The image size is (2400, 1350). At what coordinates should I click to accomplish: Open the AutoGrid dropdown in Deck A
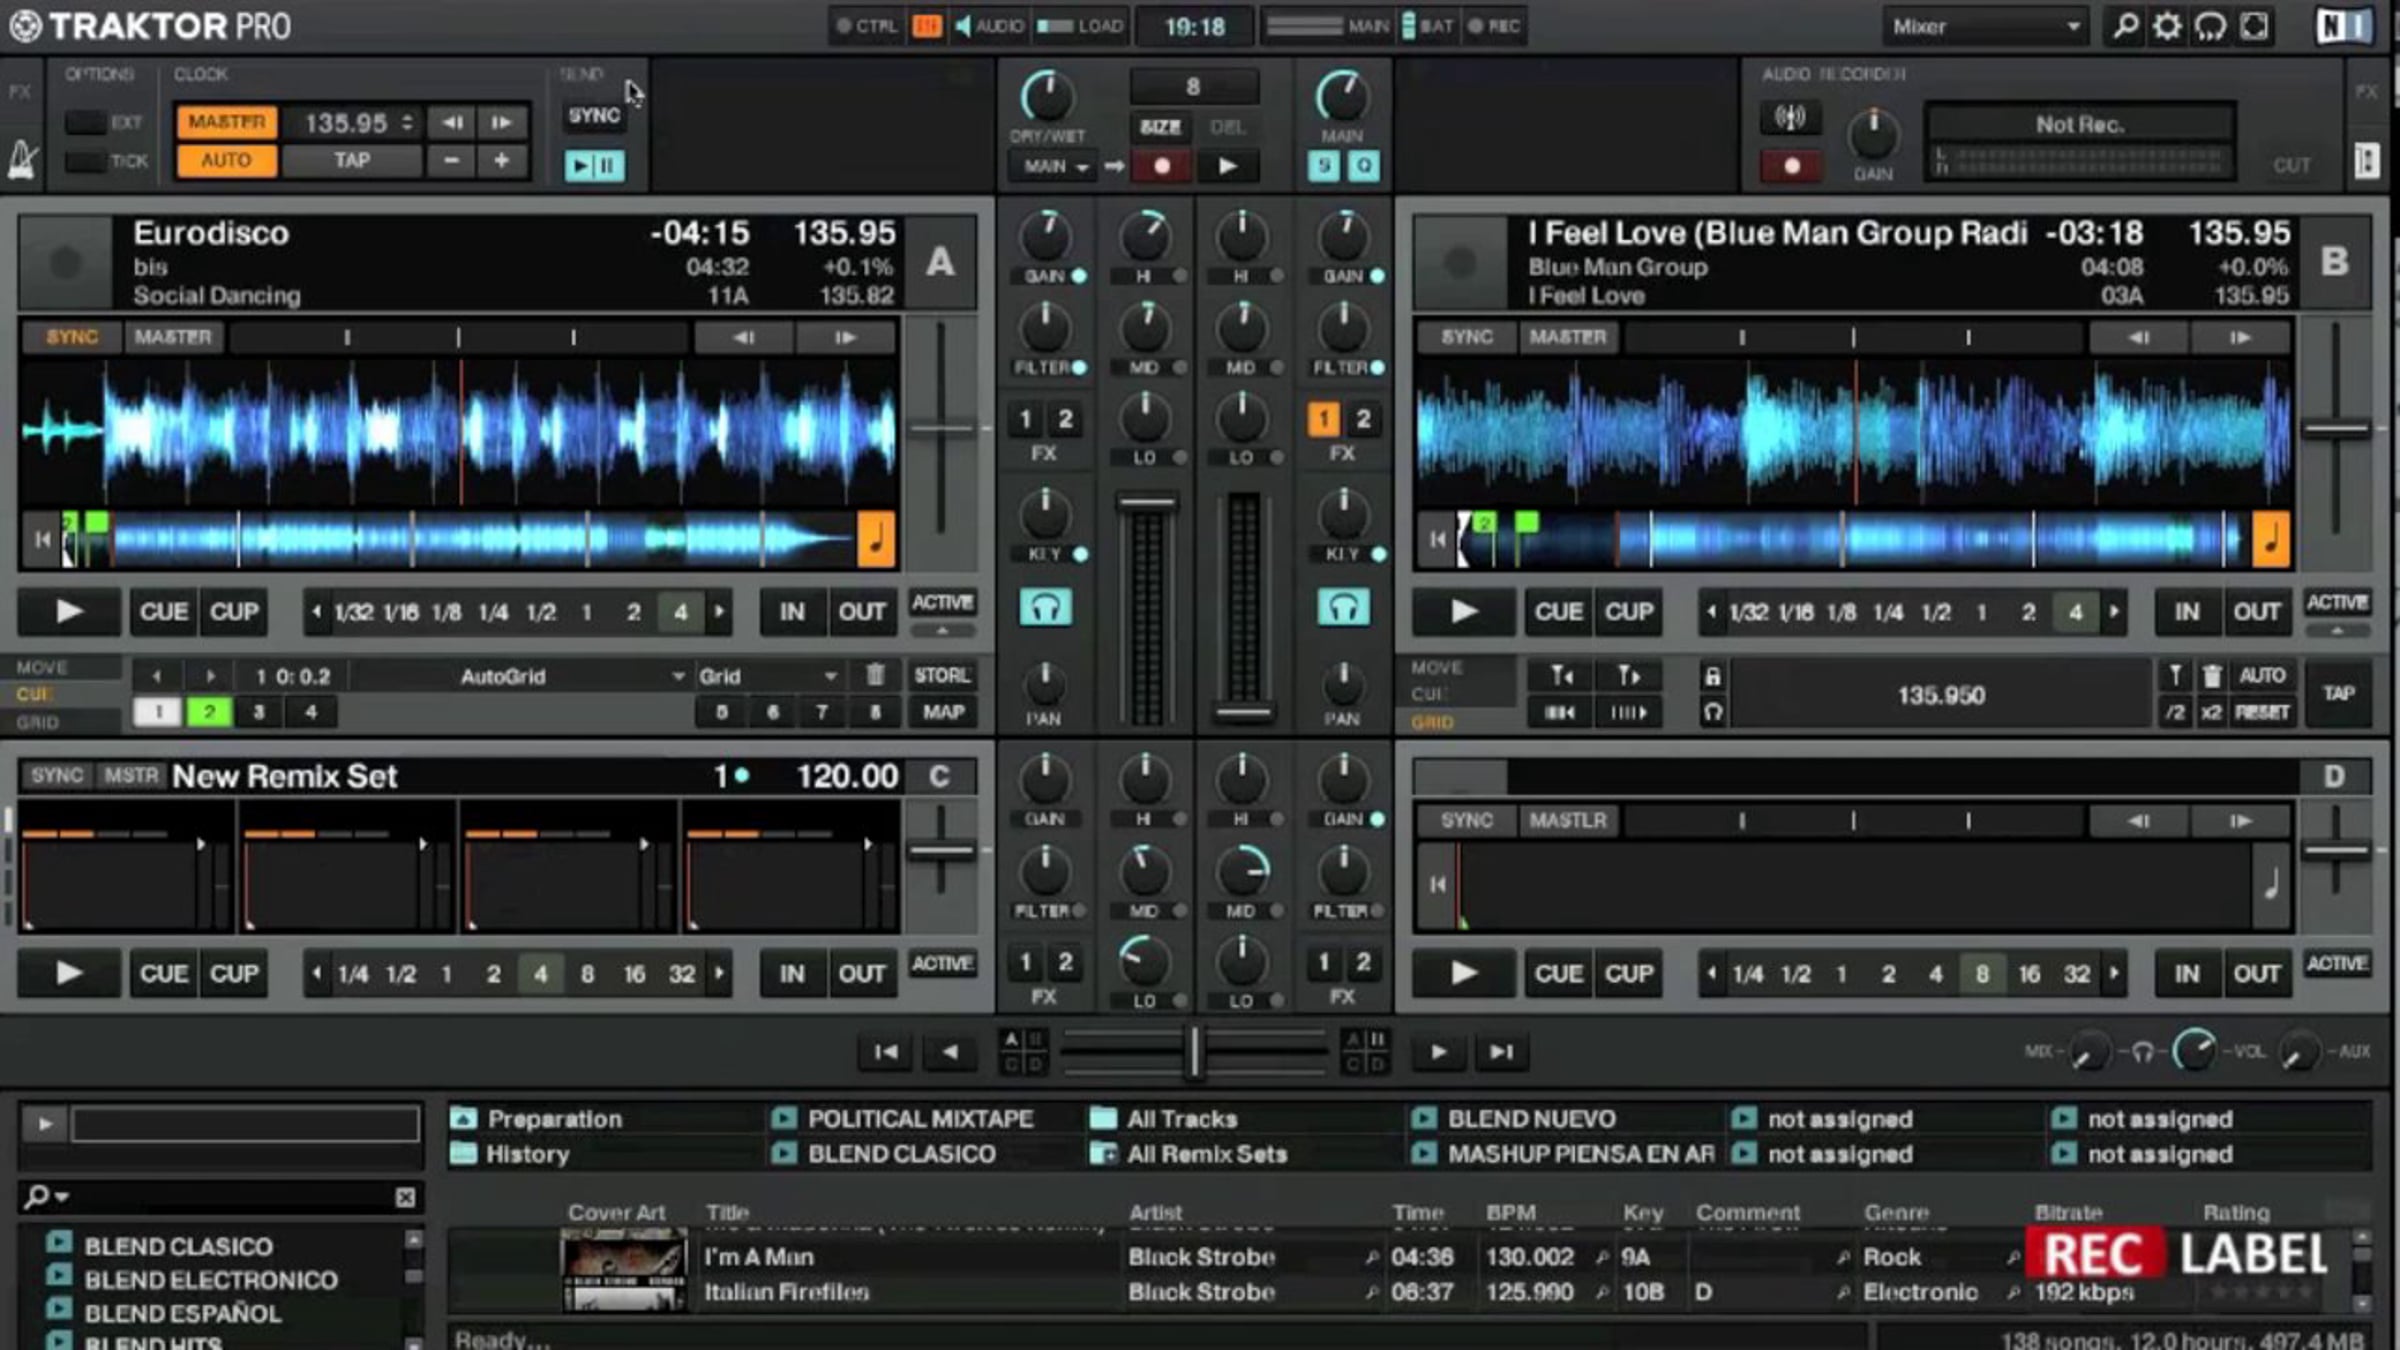coord(520,677)
